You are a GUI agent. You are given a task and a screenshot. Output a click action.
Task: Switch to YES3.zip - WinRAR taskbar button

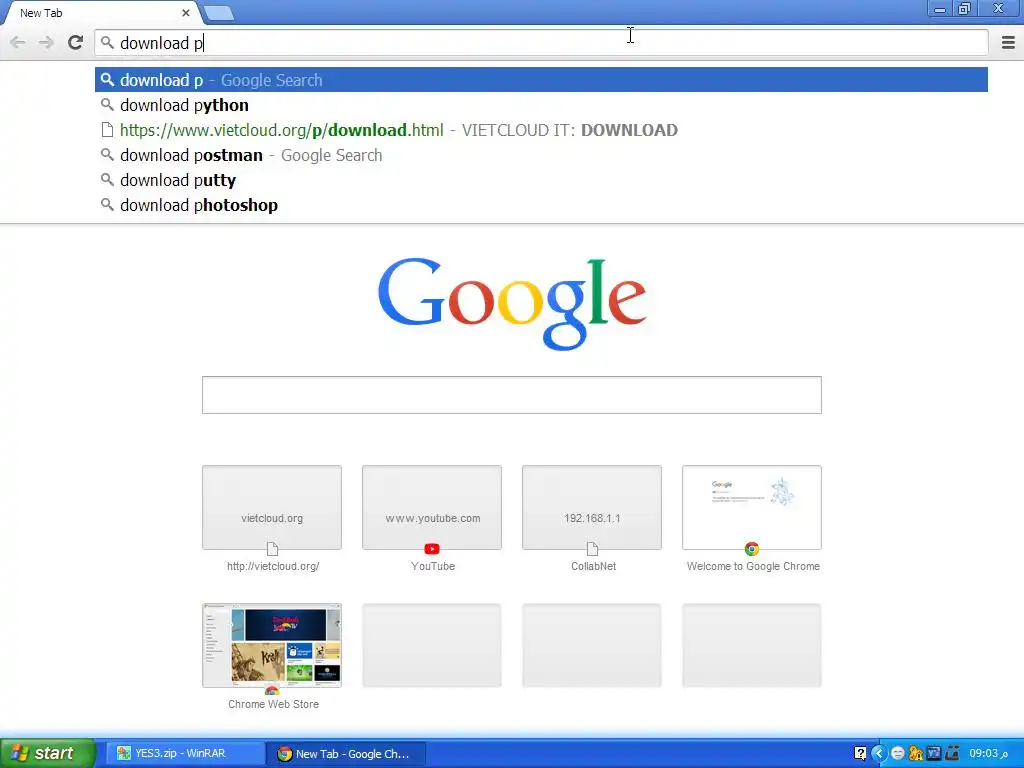click(184, 754)
